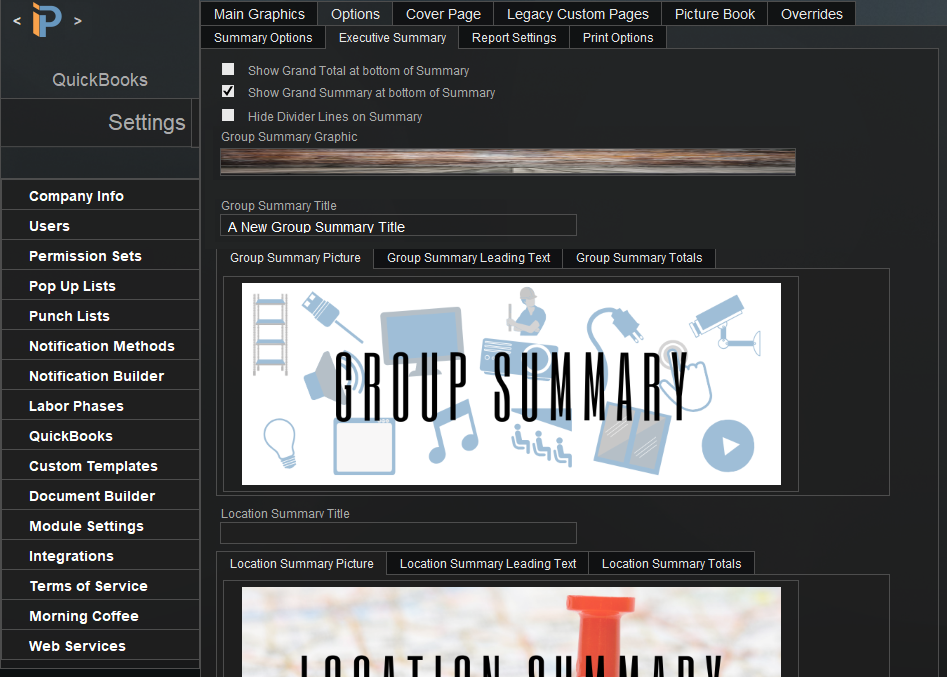Open the Overrides tab

point(811,13)
